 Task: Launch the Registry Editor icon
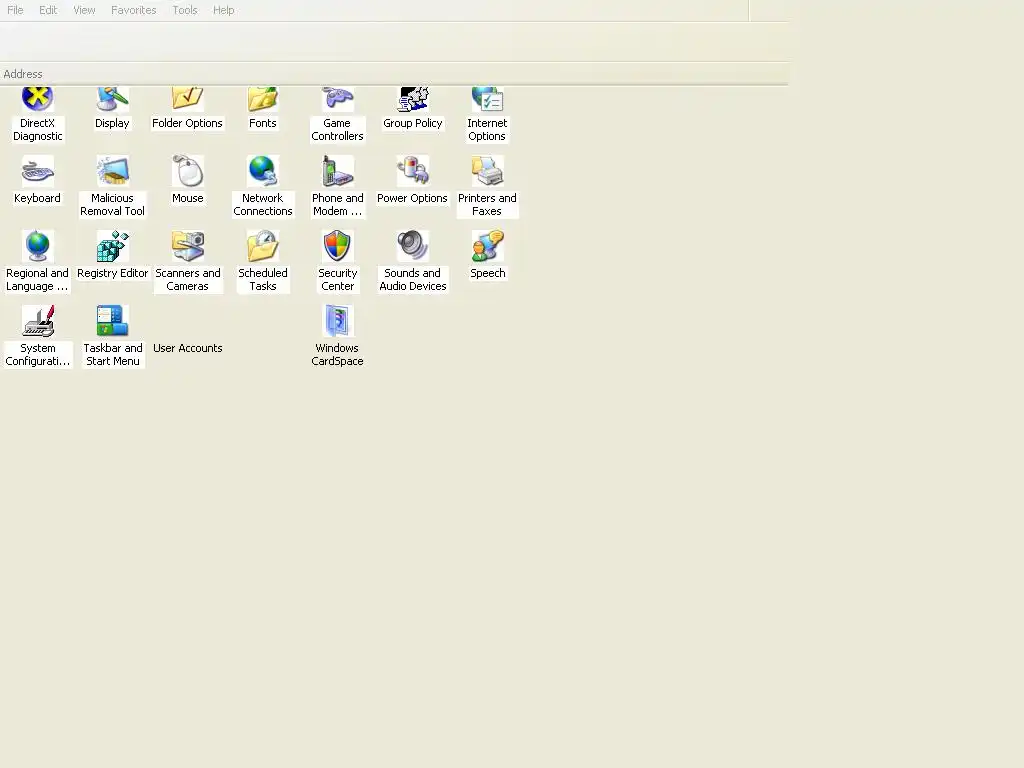112,246
